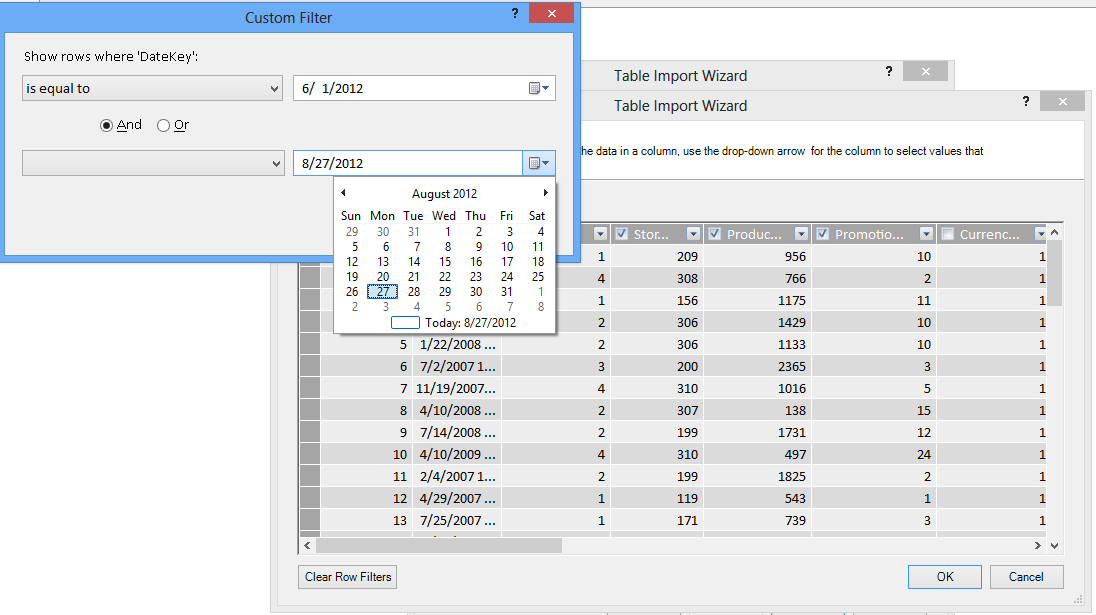Viewport: 1096px width, 615px height.
Task: Open the 'is equal to' operator dropdown
Action: point(277,88)
